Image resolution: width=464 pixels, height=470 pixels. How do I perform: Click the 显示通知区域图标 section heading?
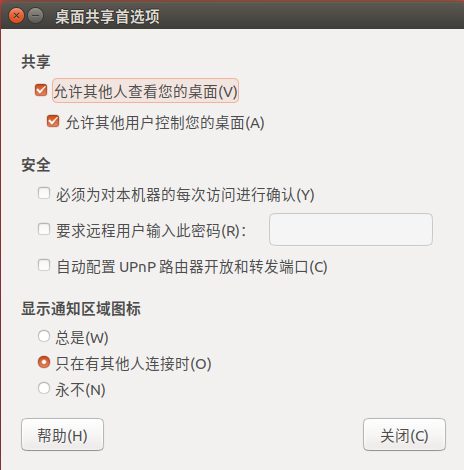pos(81,309)
